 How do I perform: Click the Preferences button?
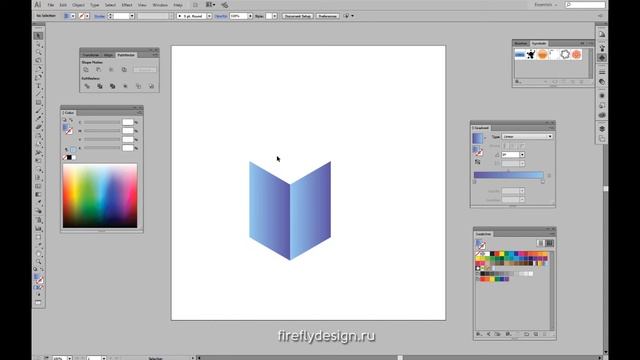327,16
